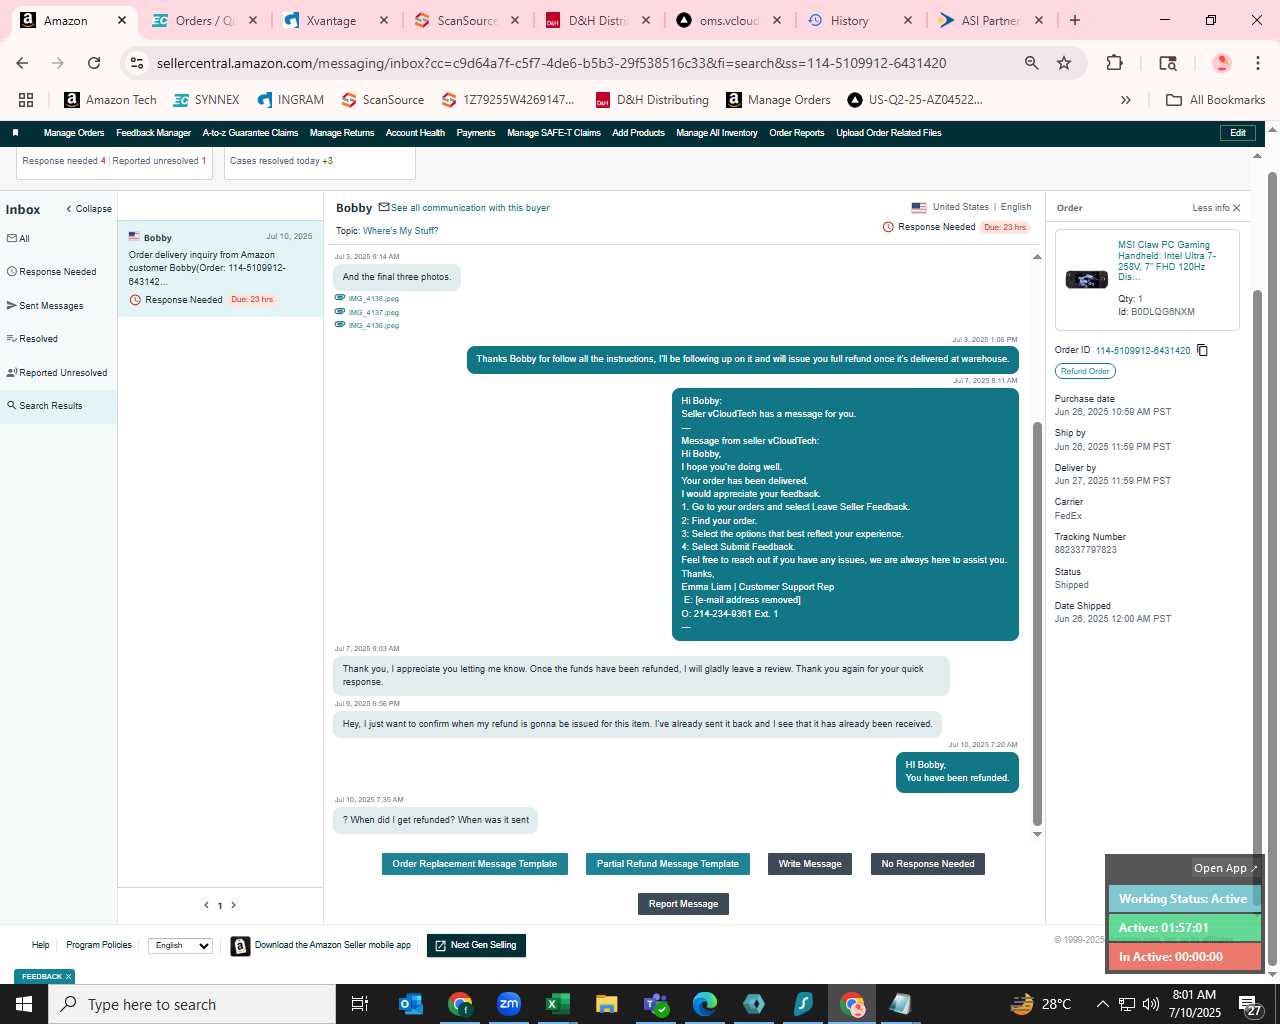Screen dimensions: 1280x1024
Task: Go to Sent Messages folder
Action: click(45, 306)
